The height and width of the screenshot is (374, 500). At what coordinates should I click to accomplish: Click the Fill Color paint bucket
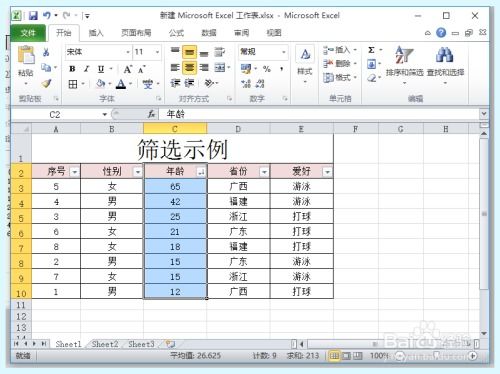pos(101,83)
